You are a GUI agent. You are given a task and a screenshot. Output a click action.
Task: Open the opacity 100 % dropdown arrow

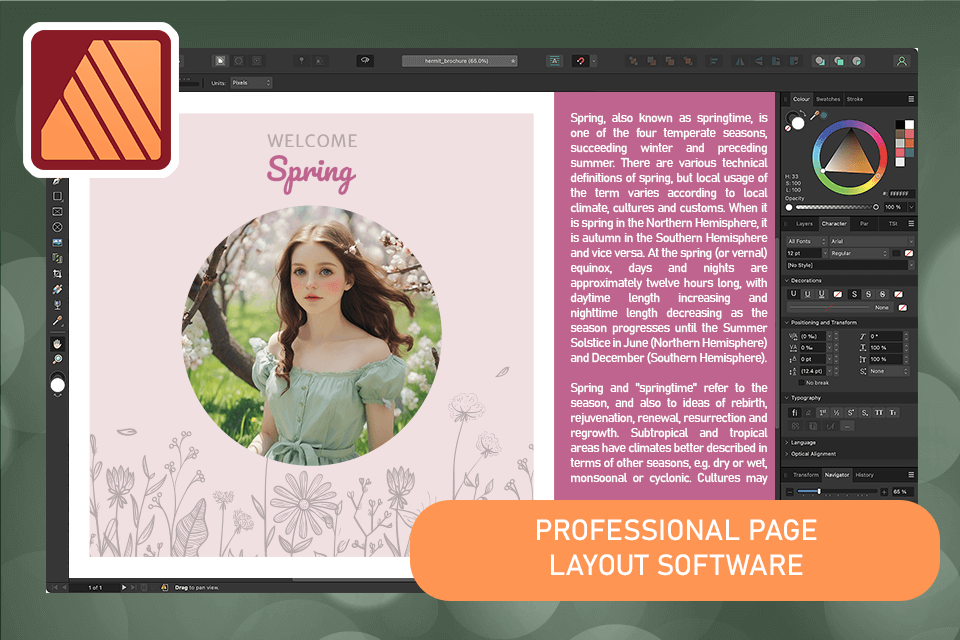tap(911, 207)
